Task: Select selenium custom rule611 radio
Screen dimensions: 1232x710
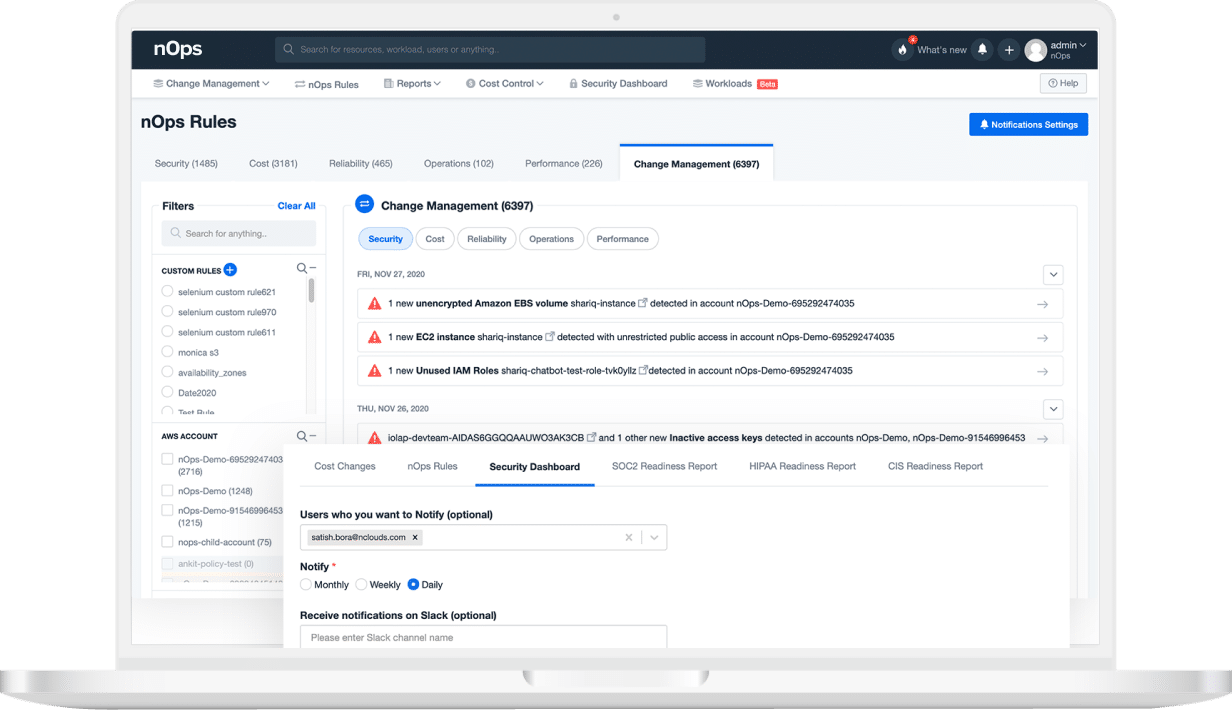Action: pyautogui.click(x=167, y=332)
